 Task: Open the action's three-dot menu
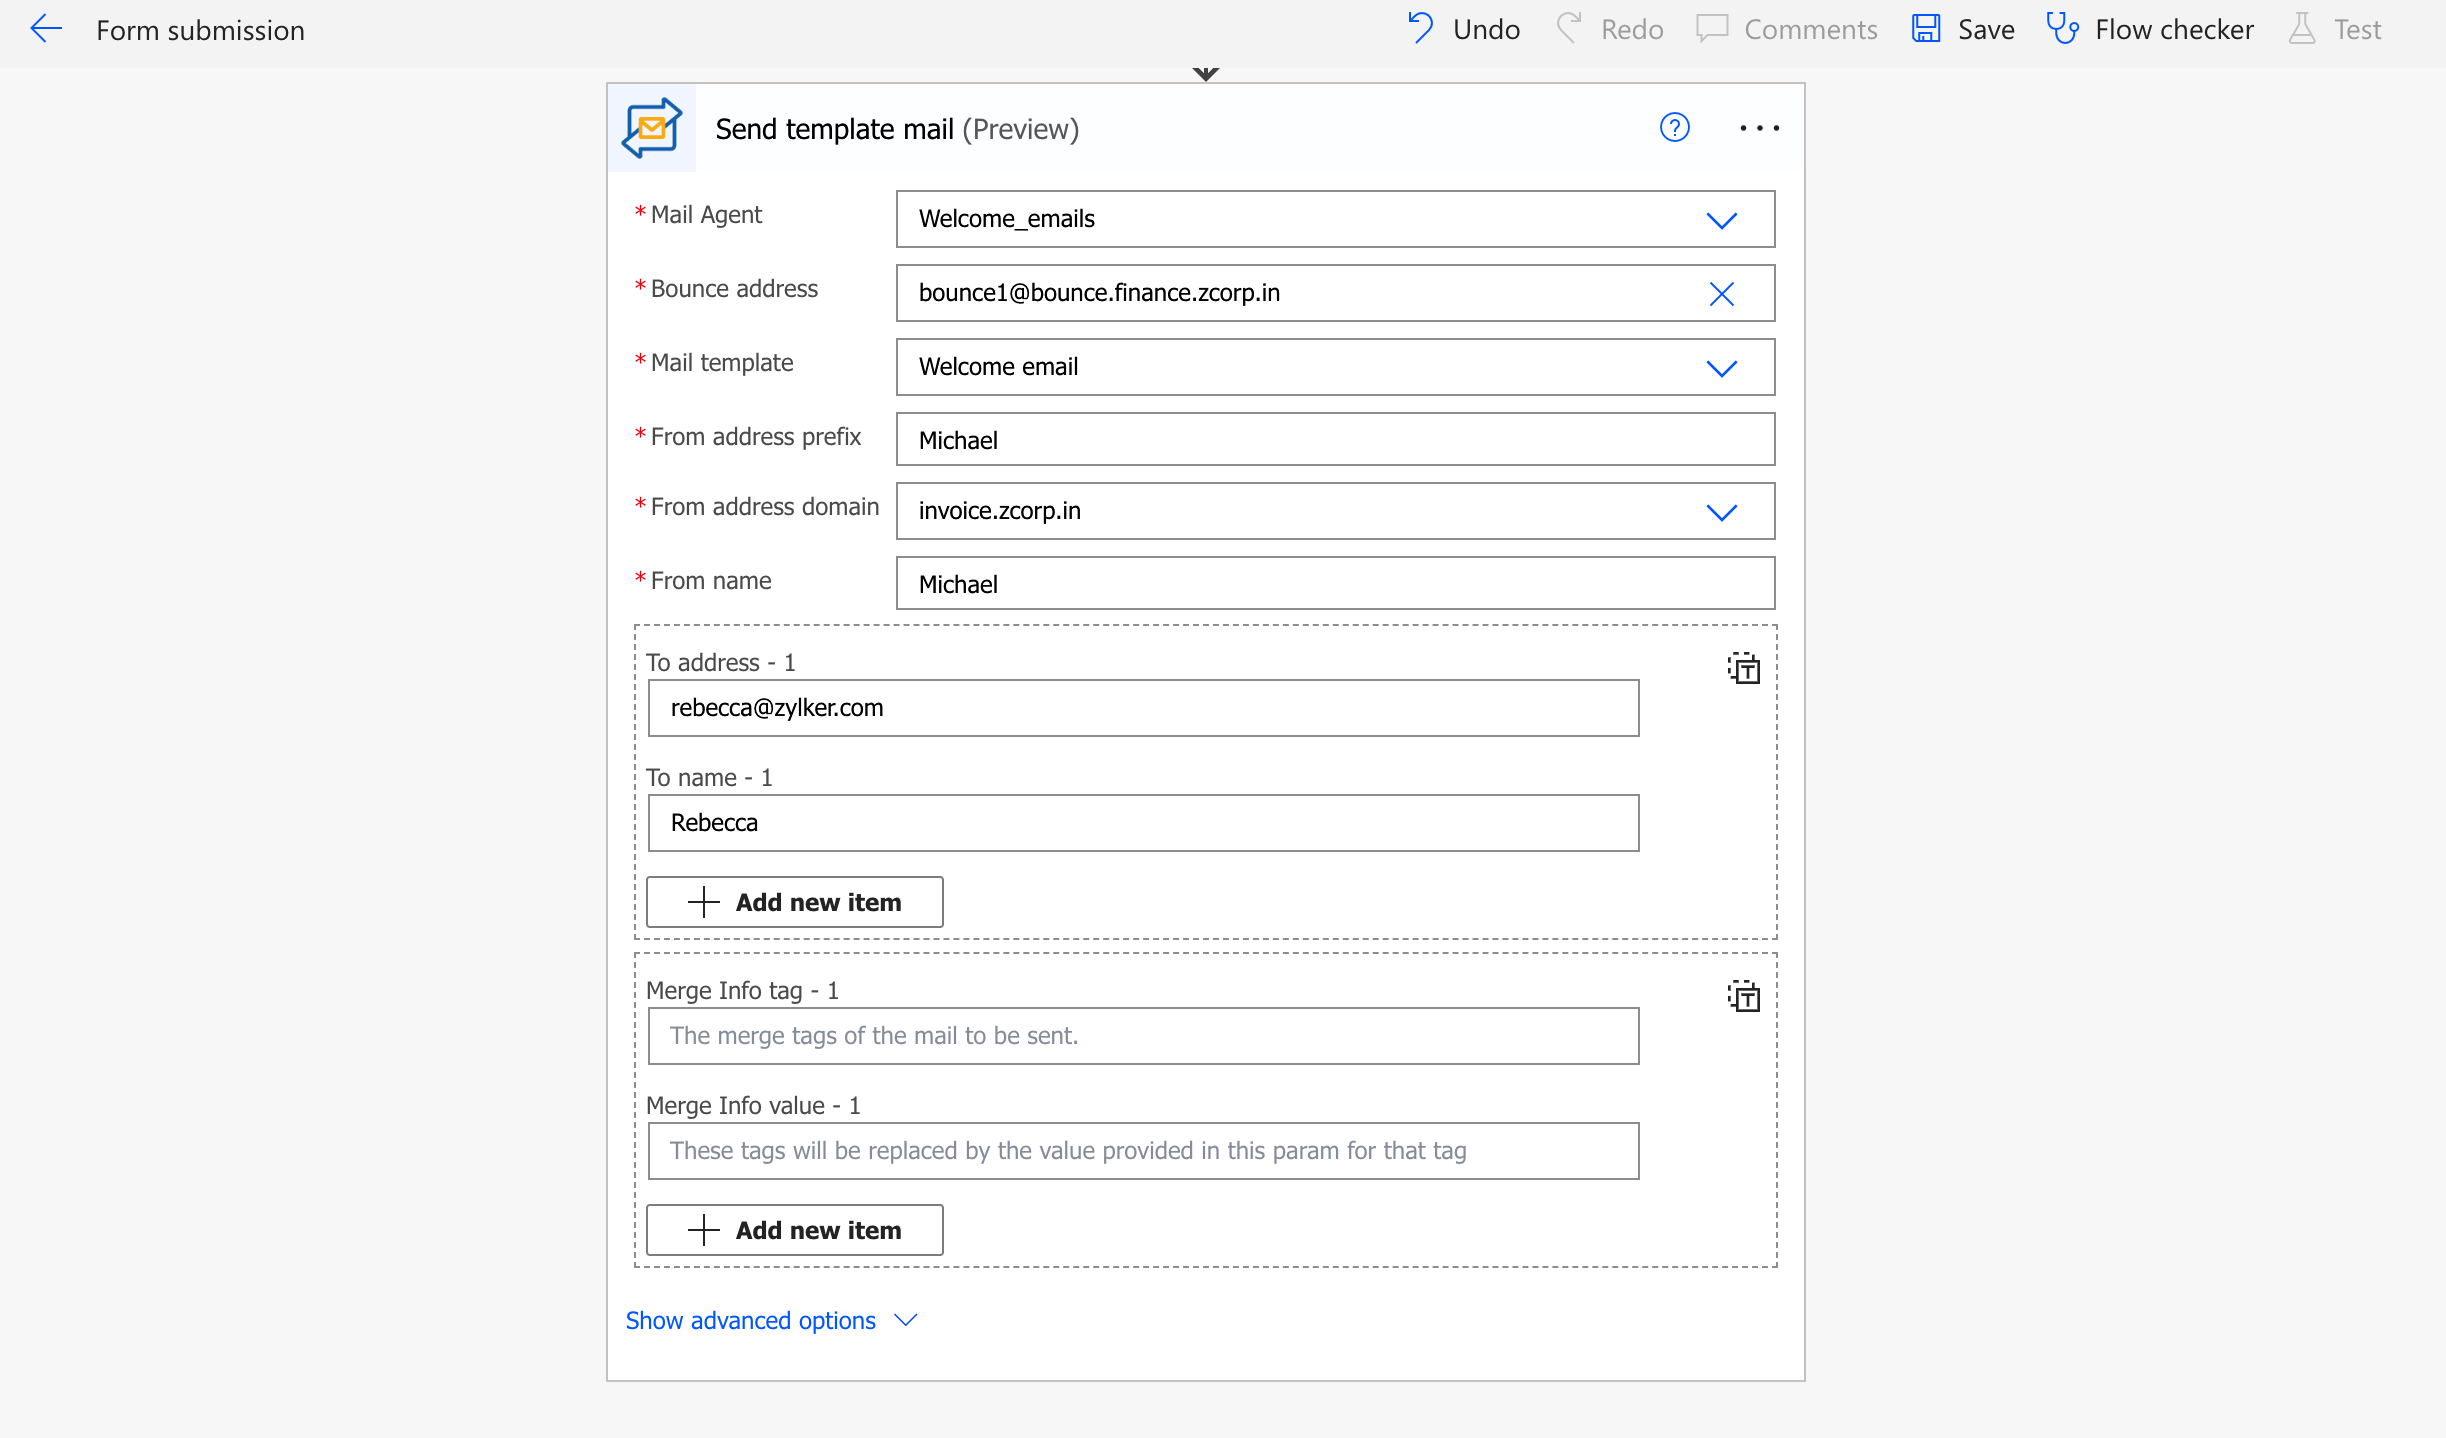pos(1759,128)
